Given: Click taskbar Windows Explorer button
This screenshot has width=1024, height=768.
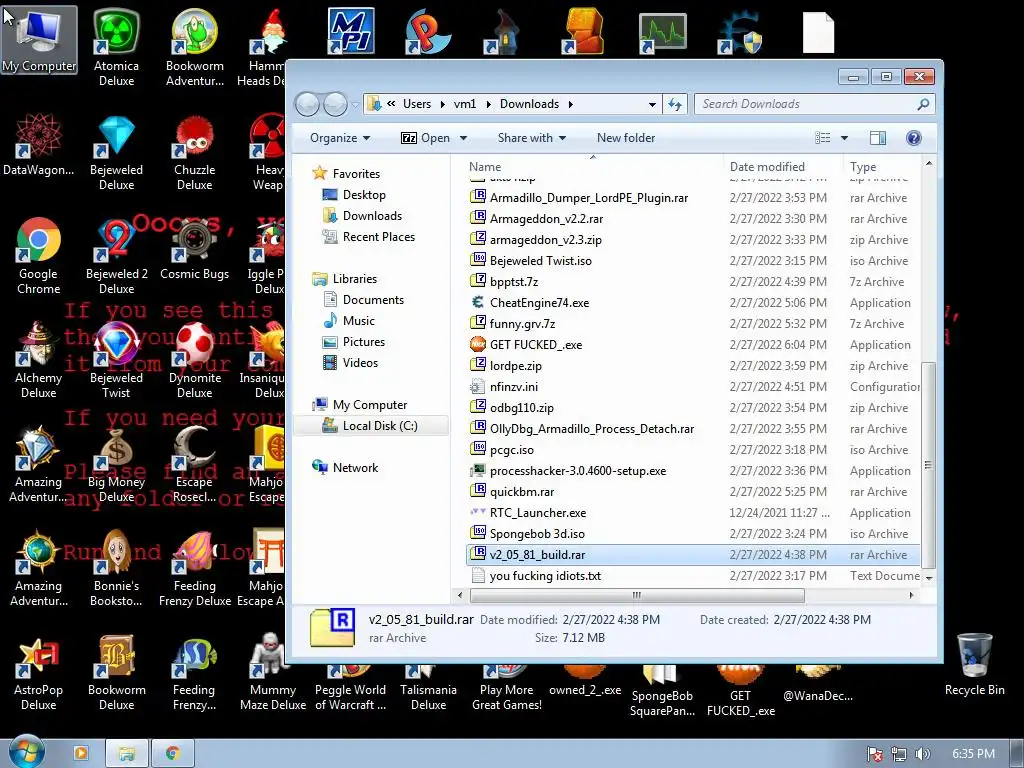Looking at the screenshot, I should (127, 754).
